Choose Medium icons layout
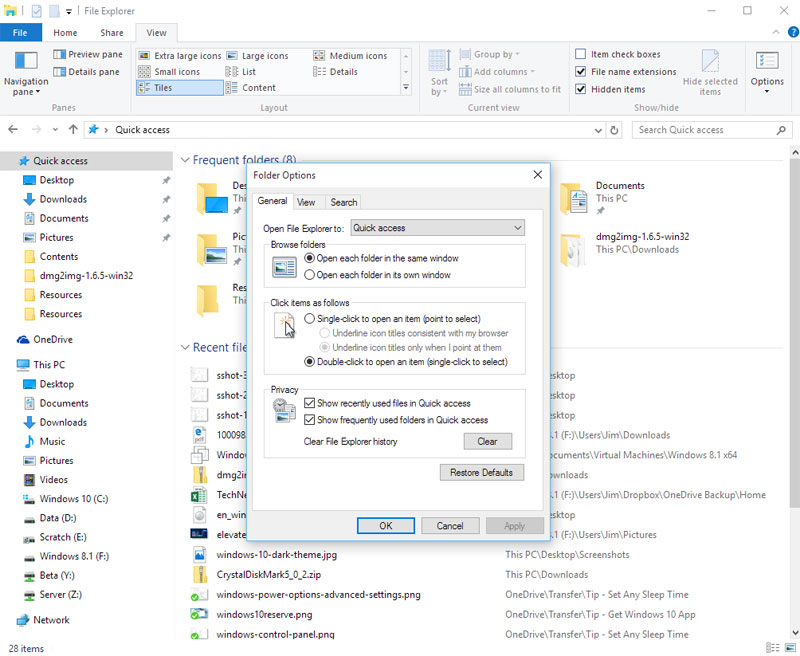 (x=351, y=56)
